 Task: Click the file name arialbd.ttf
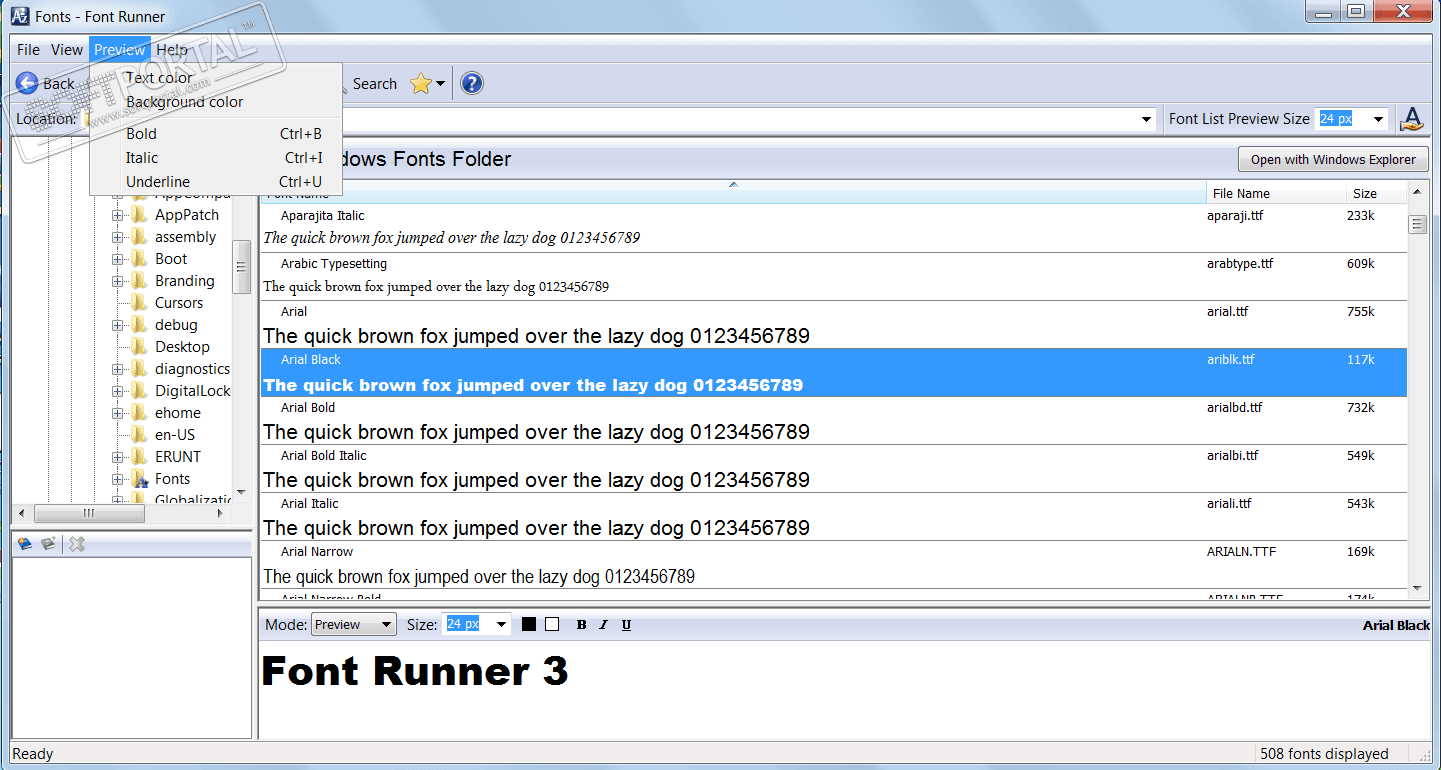pyautogui.click(x=1235, y=408)
